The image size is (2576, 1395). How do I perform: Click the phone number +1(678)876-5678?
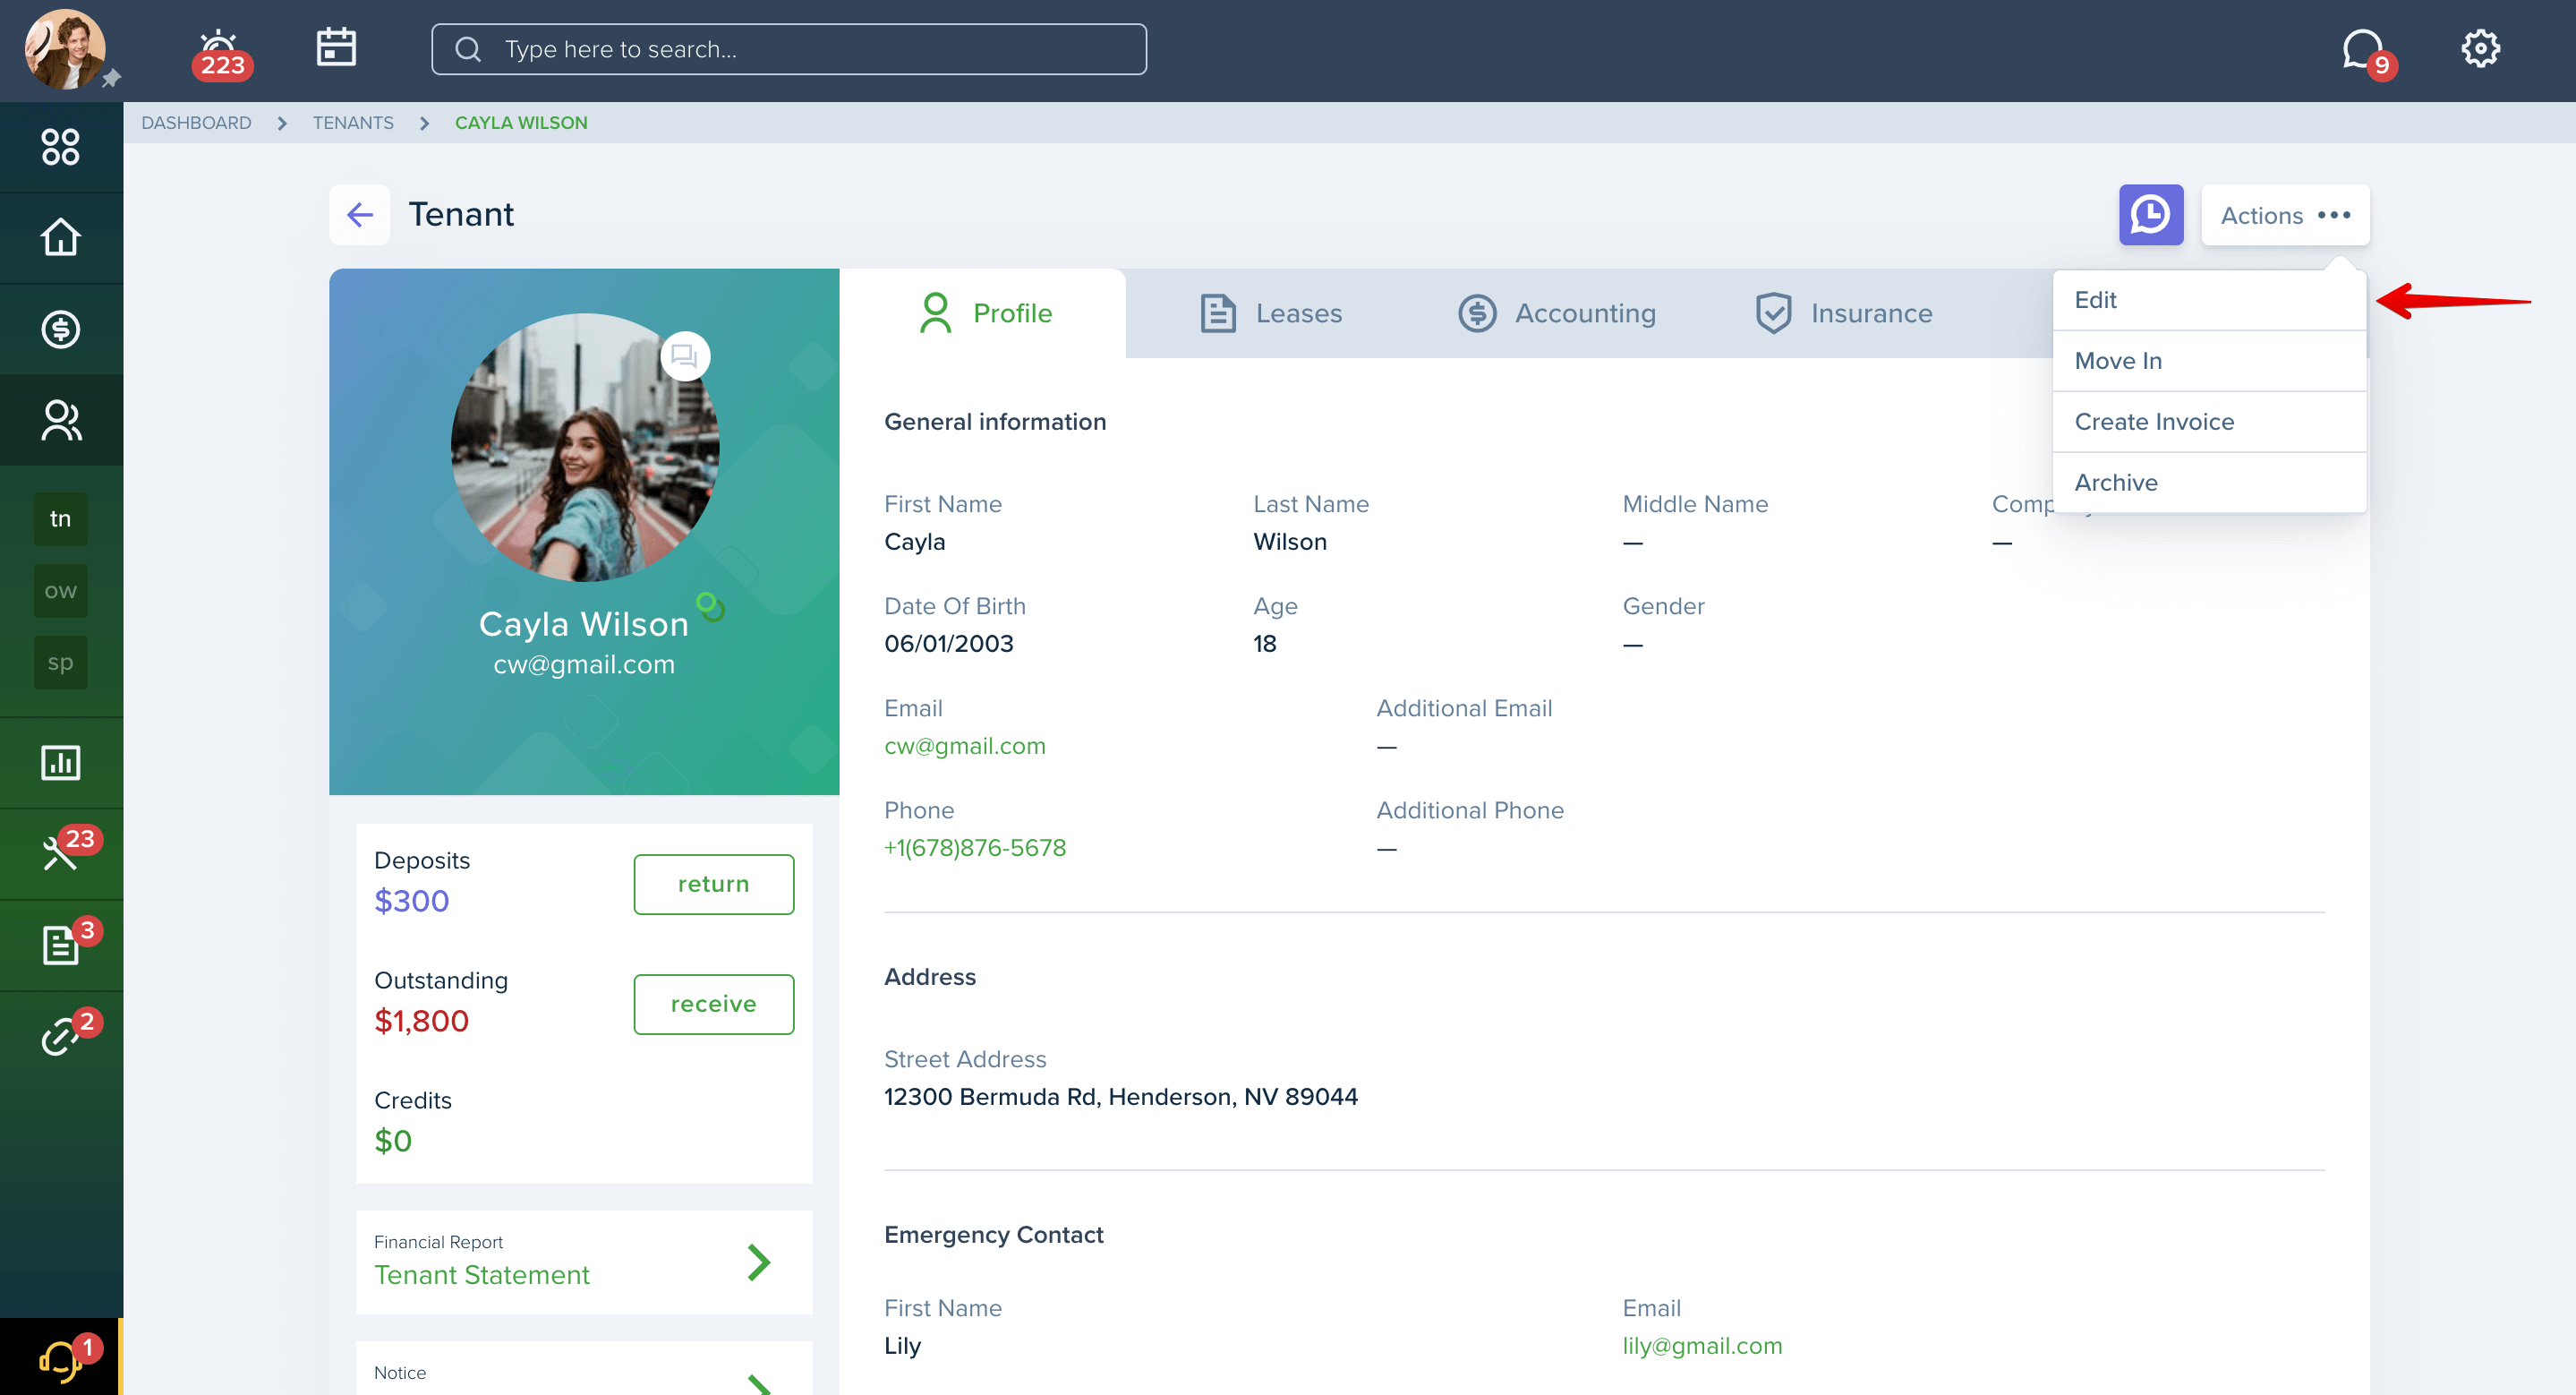pos(974,848)
